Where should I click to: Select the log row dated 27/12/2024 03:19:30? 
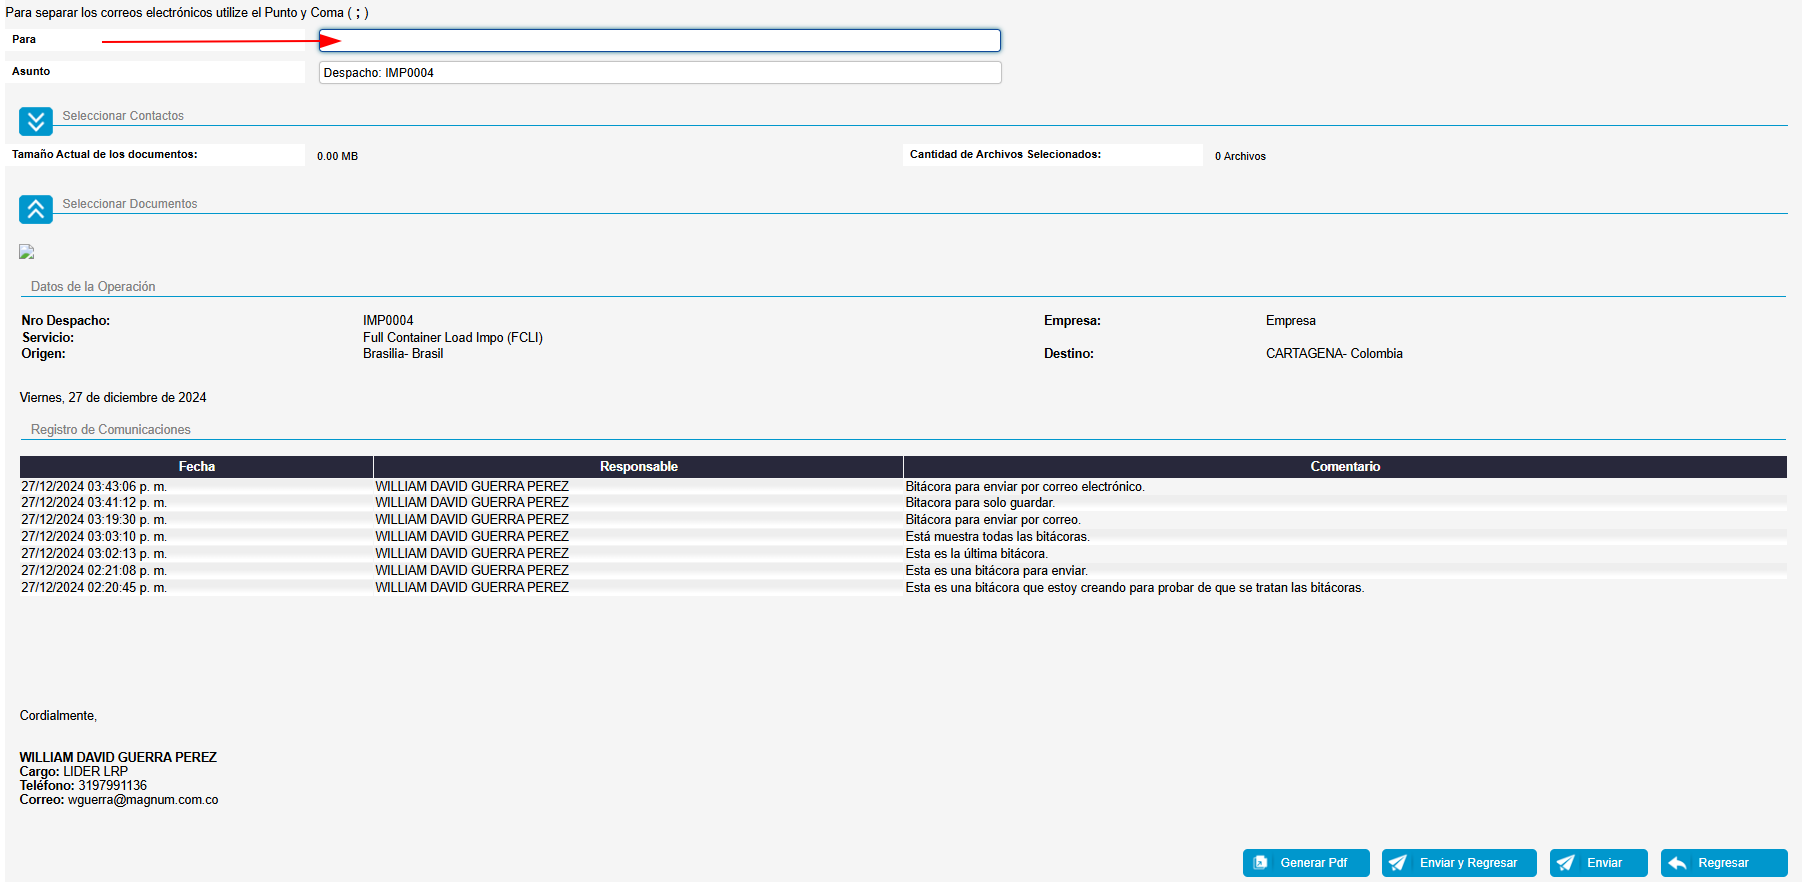click(94, 520)
